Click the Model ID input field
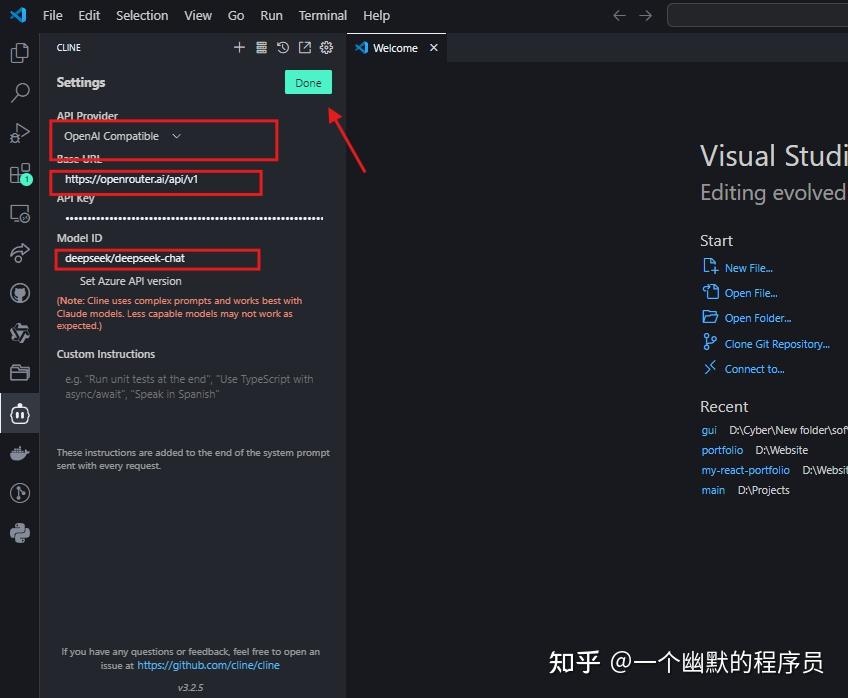 pos(156,258)
